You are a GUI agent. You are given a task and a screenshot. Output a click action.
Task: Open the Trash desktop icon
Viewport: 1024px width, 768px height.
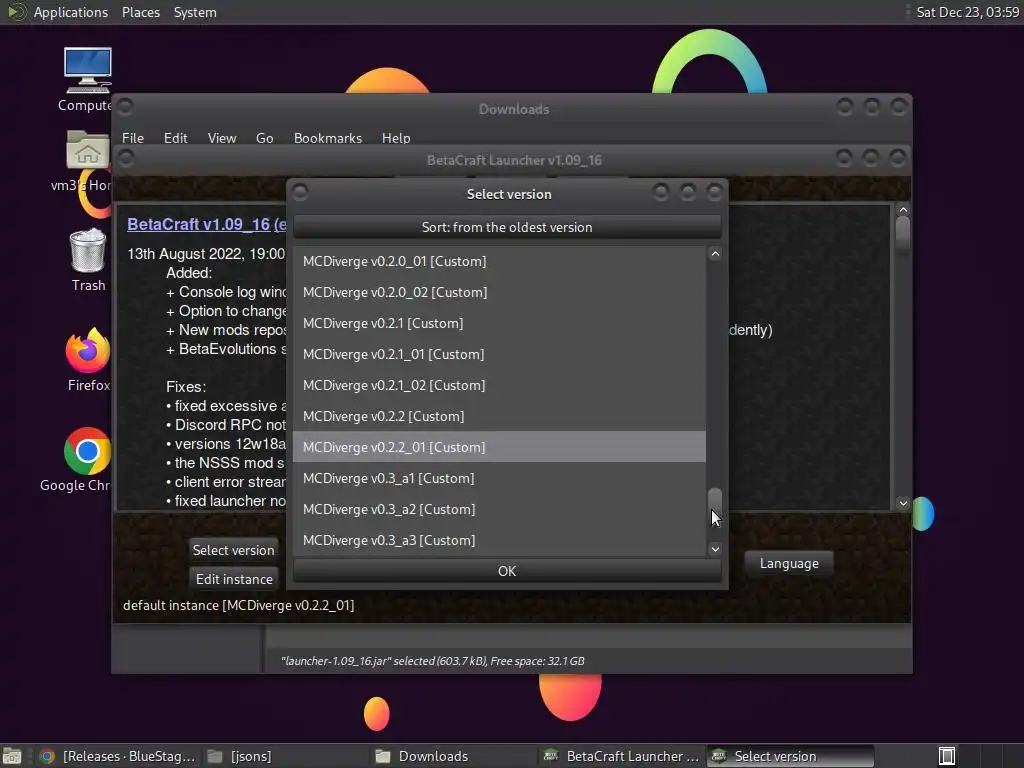88,250
